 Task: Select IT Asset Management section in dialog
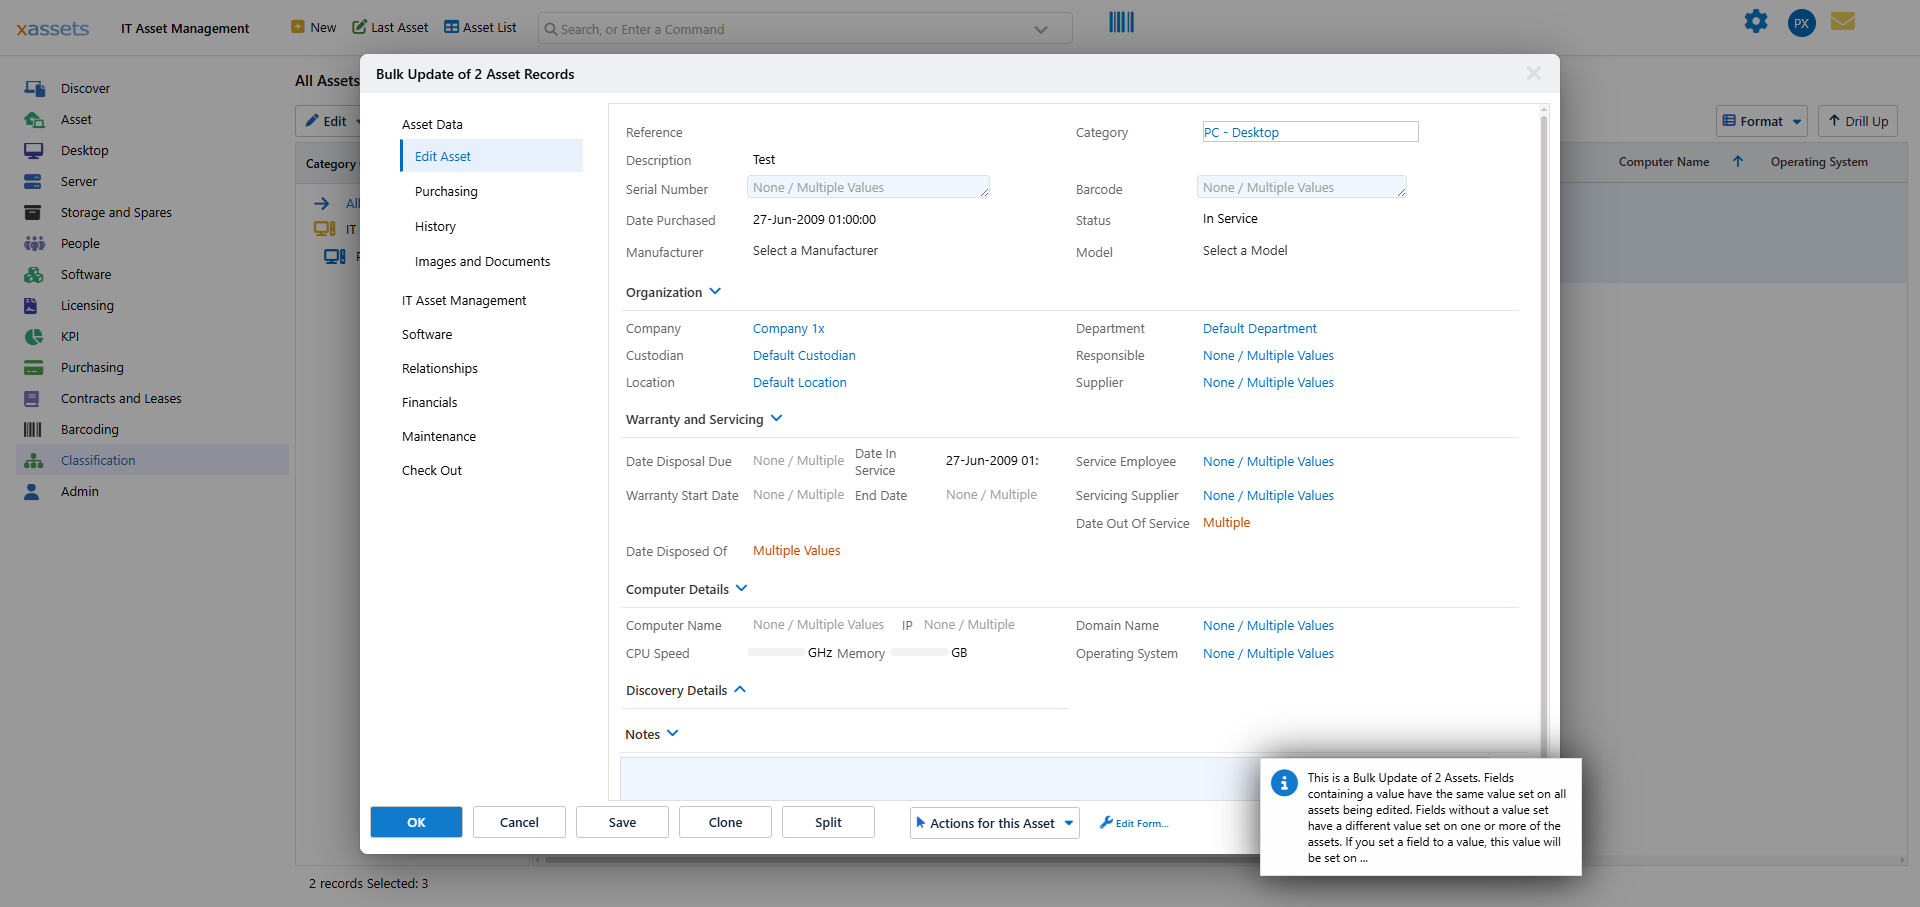(464, 300)
